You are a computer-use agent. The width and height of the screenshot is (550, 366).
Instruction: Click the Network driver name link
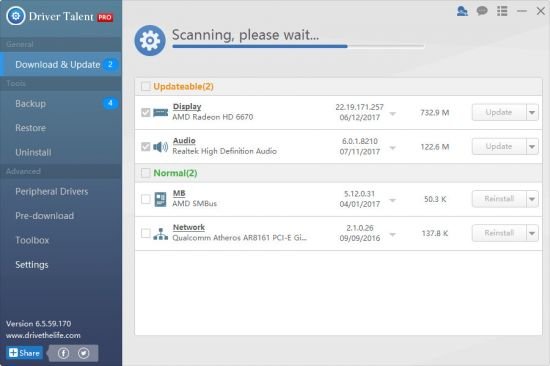[x=189, y=227]
